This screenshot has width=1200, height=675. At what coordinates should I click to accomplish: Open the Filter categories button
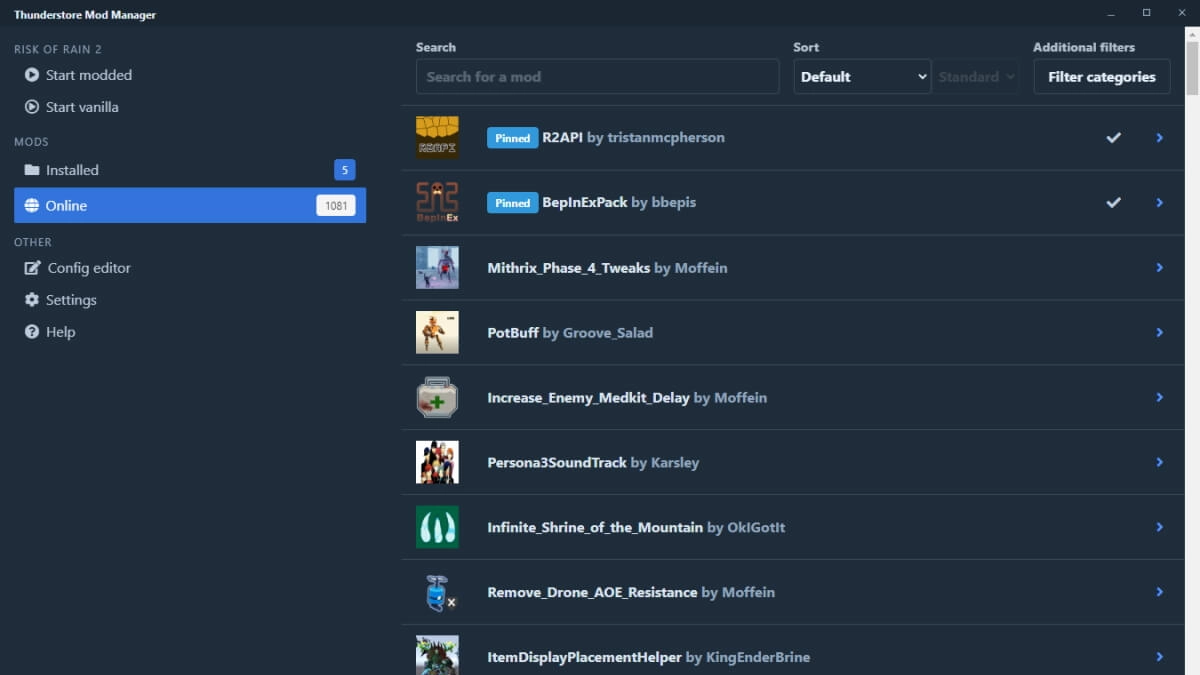tap(1102, 77)
